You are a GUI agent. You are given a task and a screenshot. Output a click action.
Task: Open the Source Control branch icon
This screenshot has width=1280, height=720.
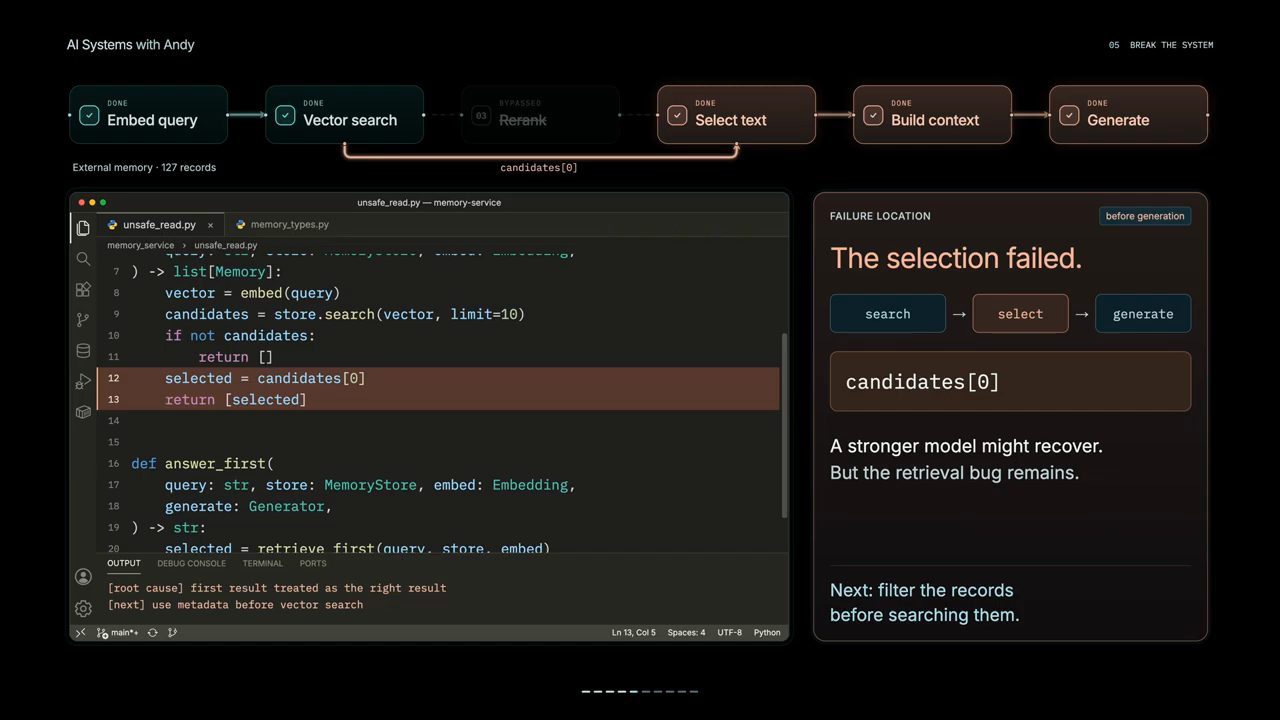[x=83, y=320]
